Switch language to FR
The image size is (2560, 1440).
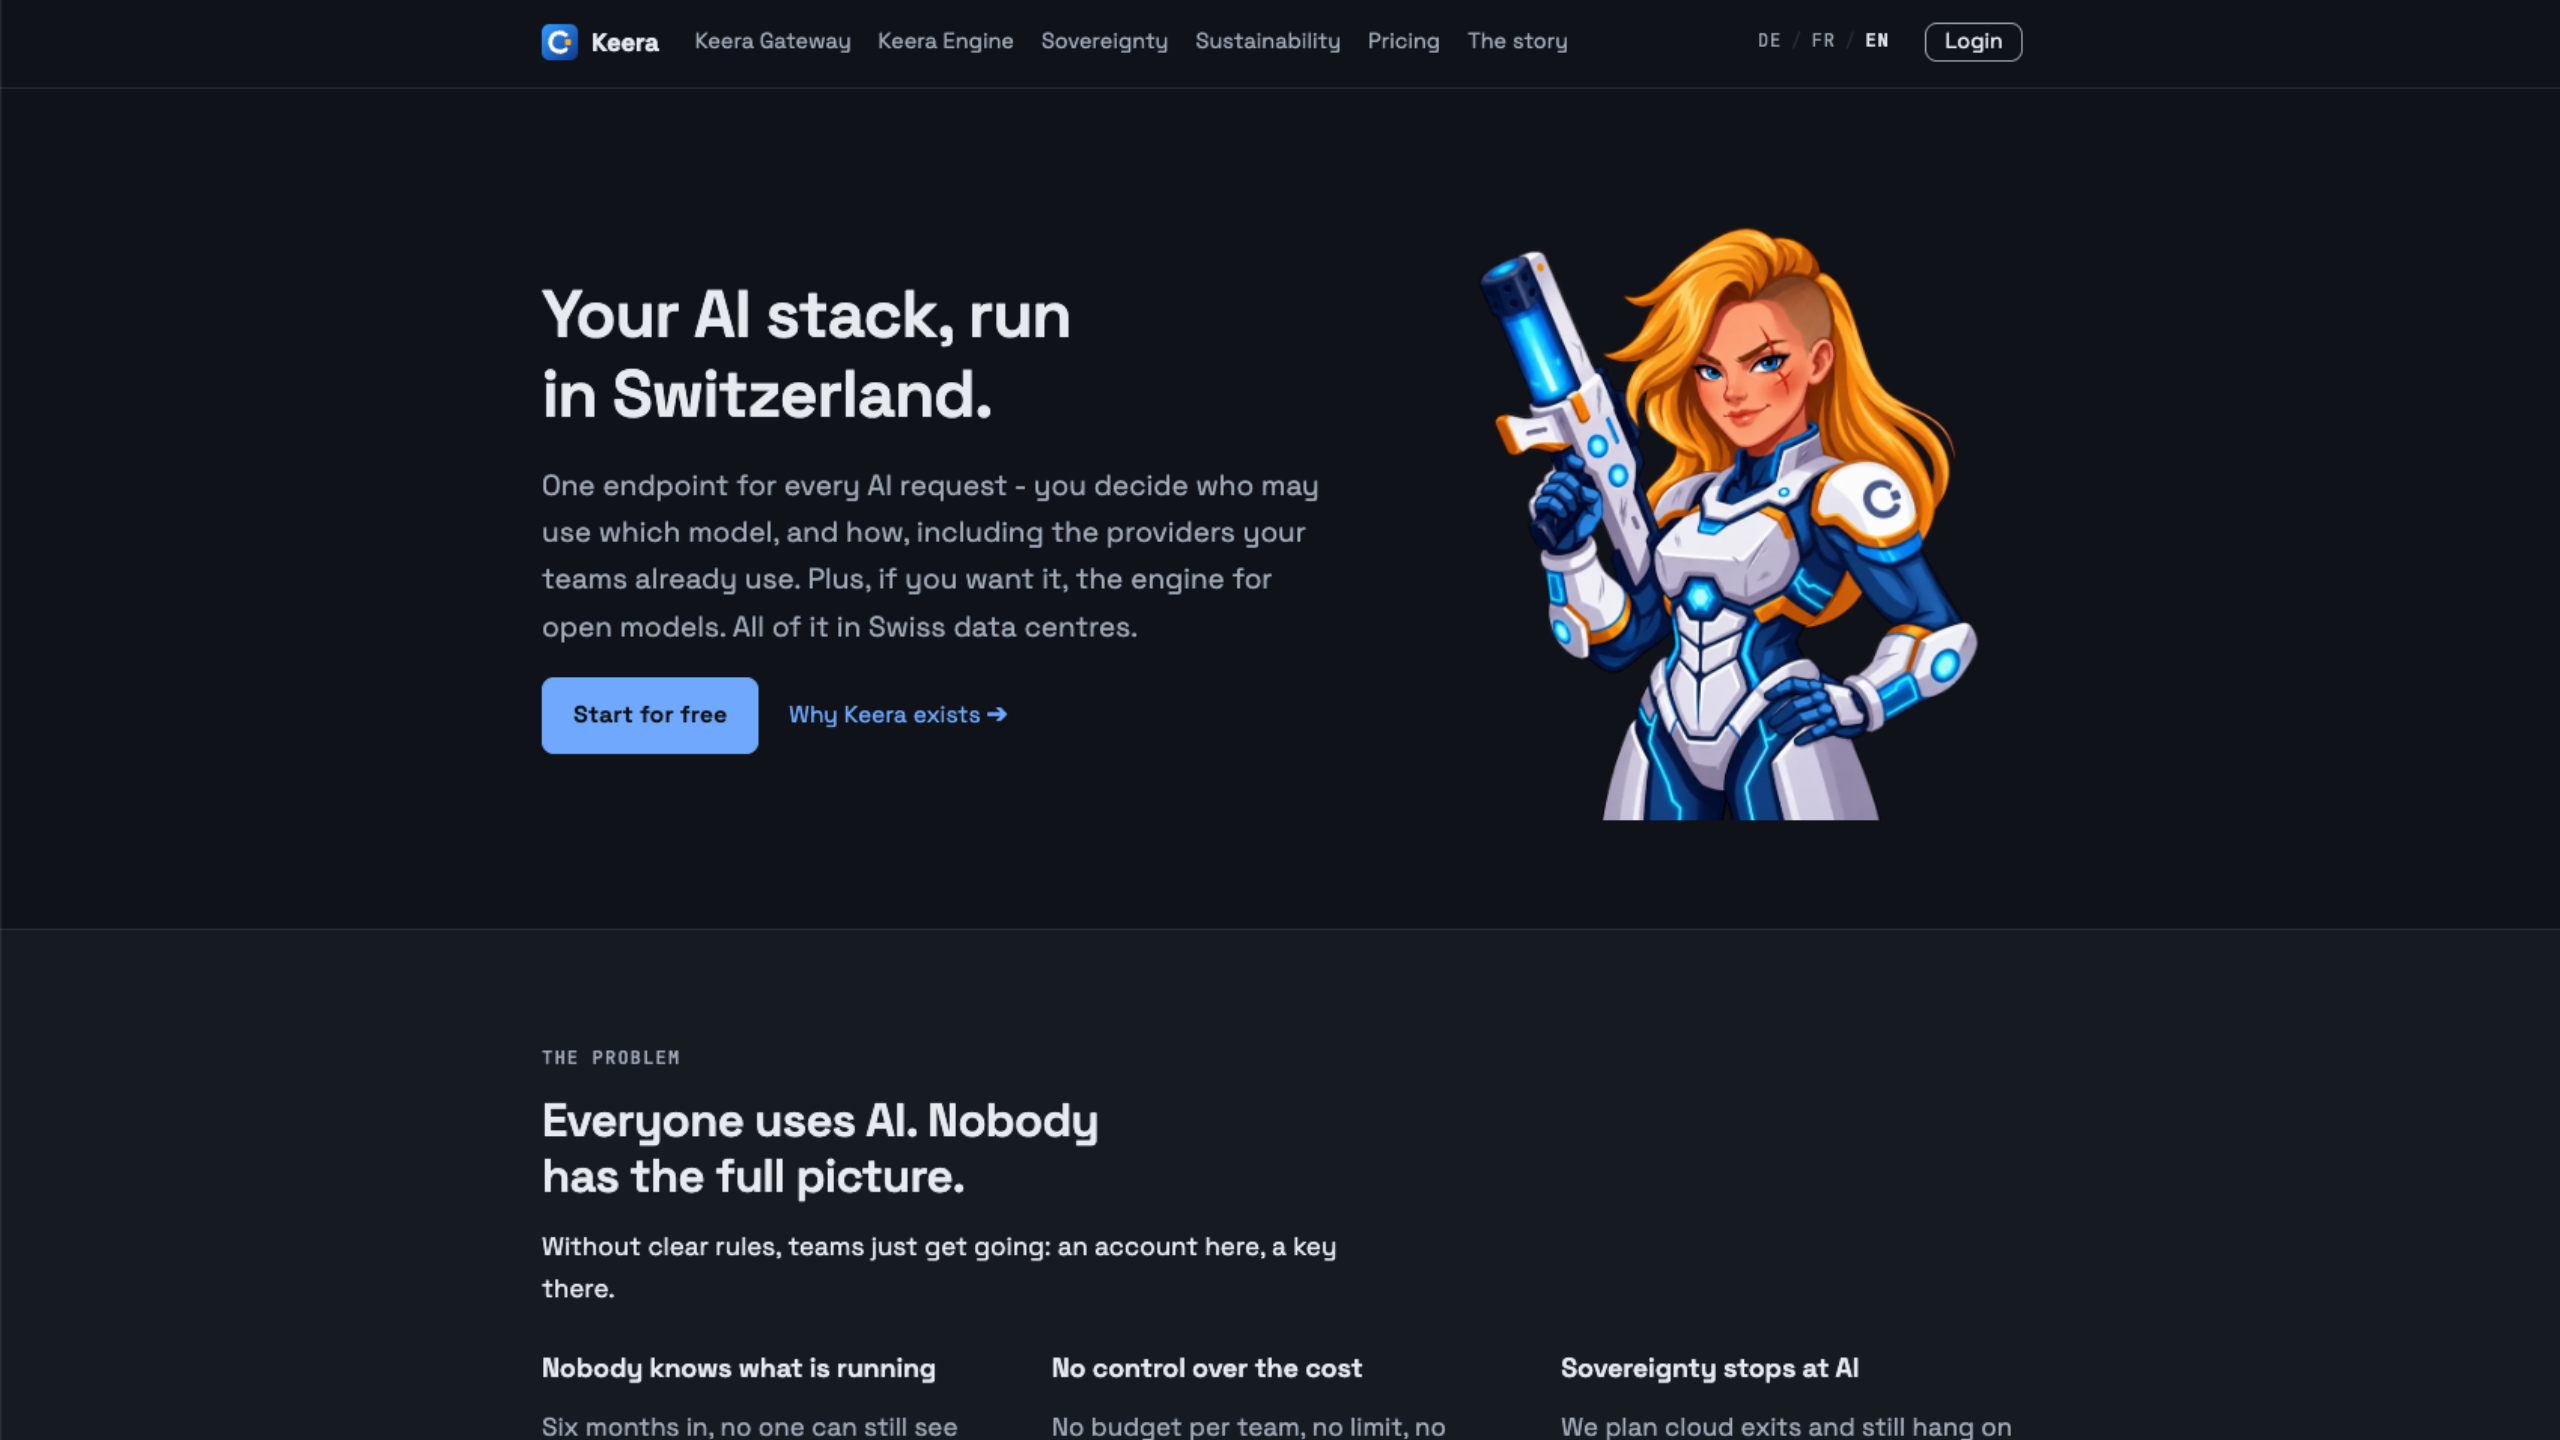click(x=1823, y=41)
